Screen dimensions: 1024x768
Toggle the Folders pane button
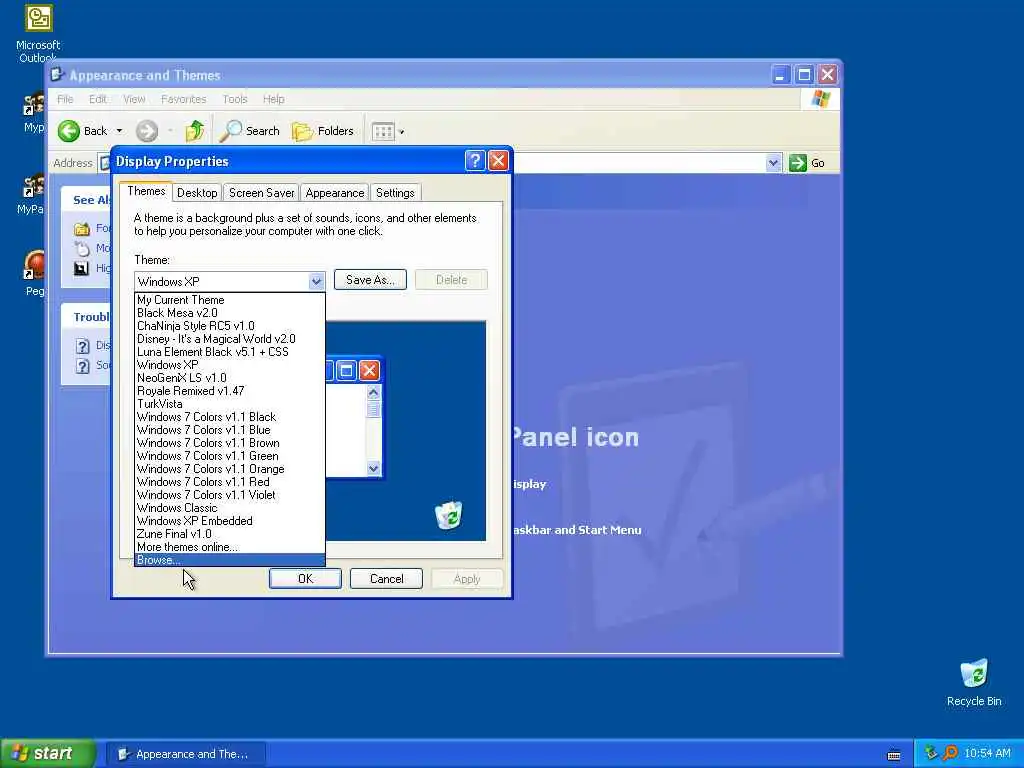pos(323,131)
